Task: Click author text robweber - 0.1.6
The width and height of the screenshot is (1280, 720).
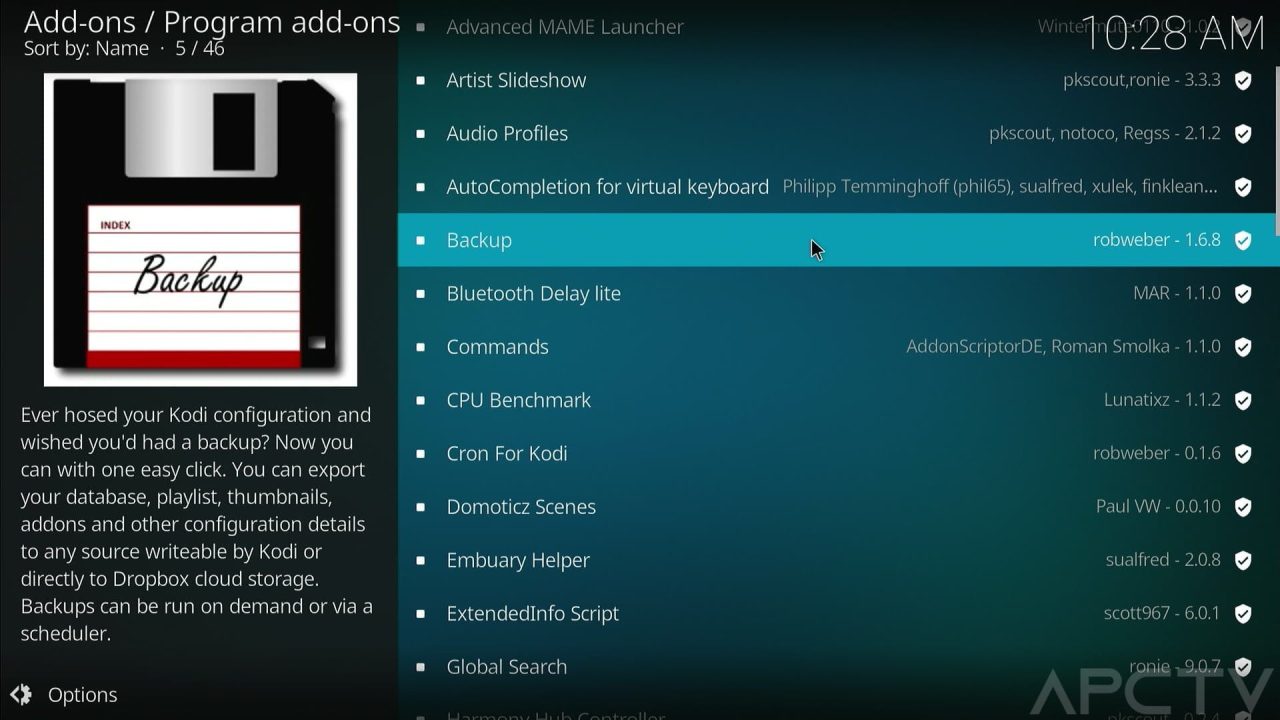Action: pos(1157,454)
